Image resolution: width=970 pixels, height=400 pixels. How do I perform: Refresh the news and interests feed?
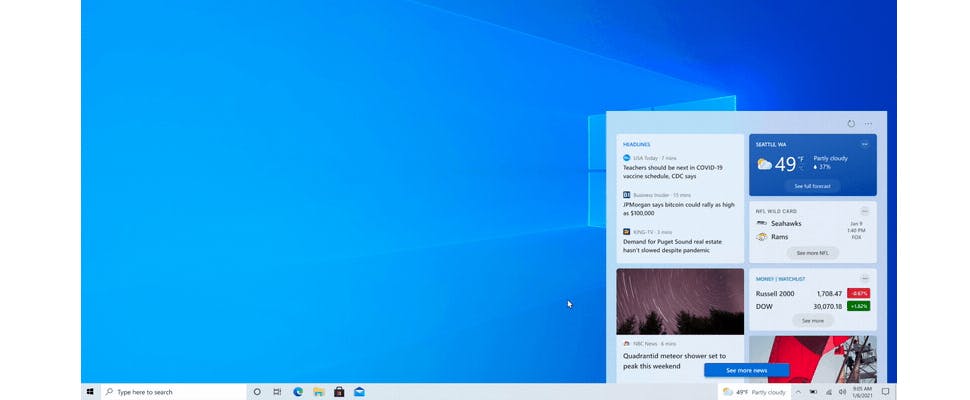851,124
